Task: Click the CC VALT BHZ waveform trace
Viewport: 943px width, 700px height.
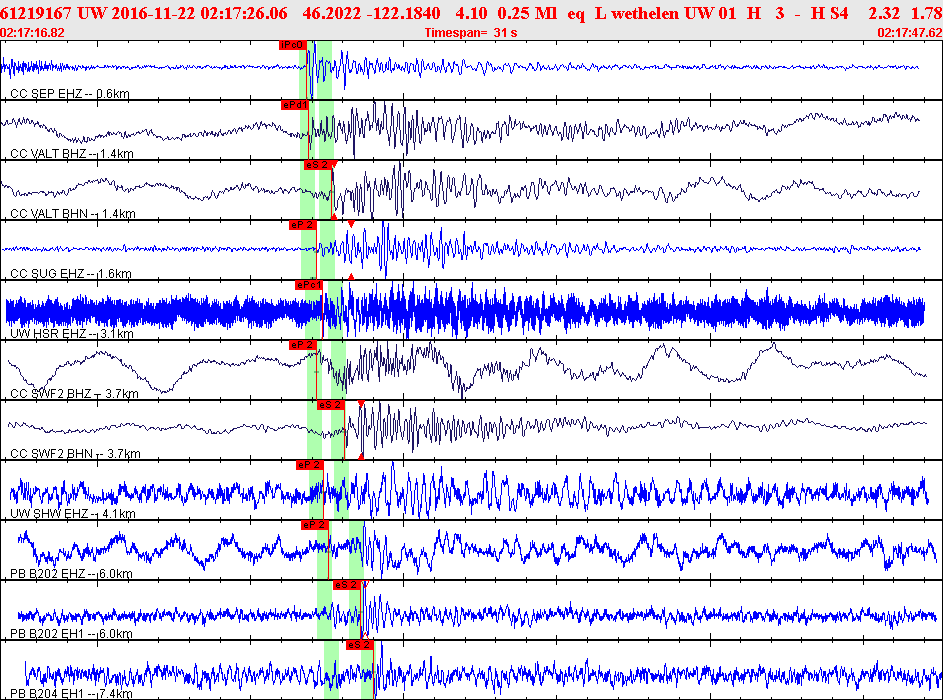Action: tap(460, 128)
